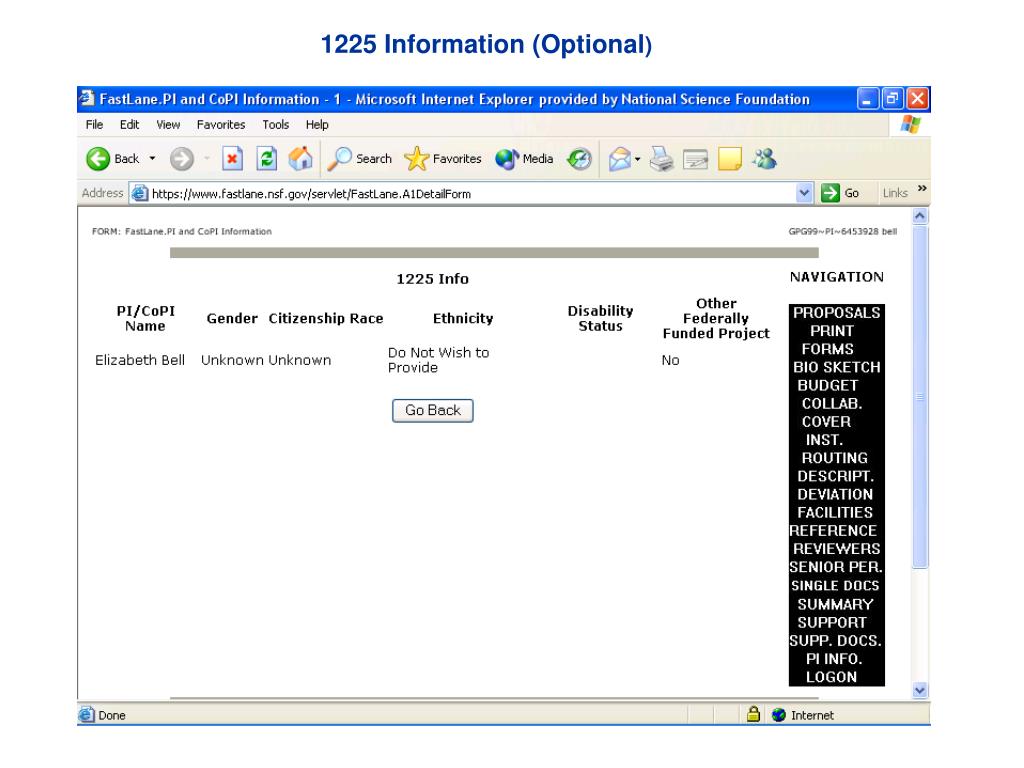The width and height of the screenshot is (1024, 768).
Task: Click the green Go button
Action: click(x=840, y=193)
